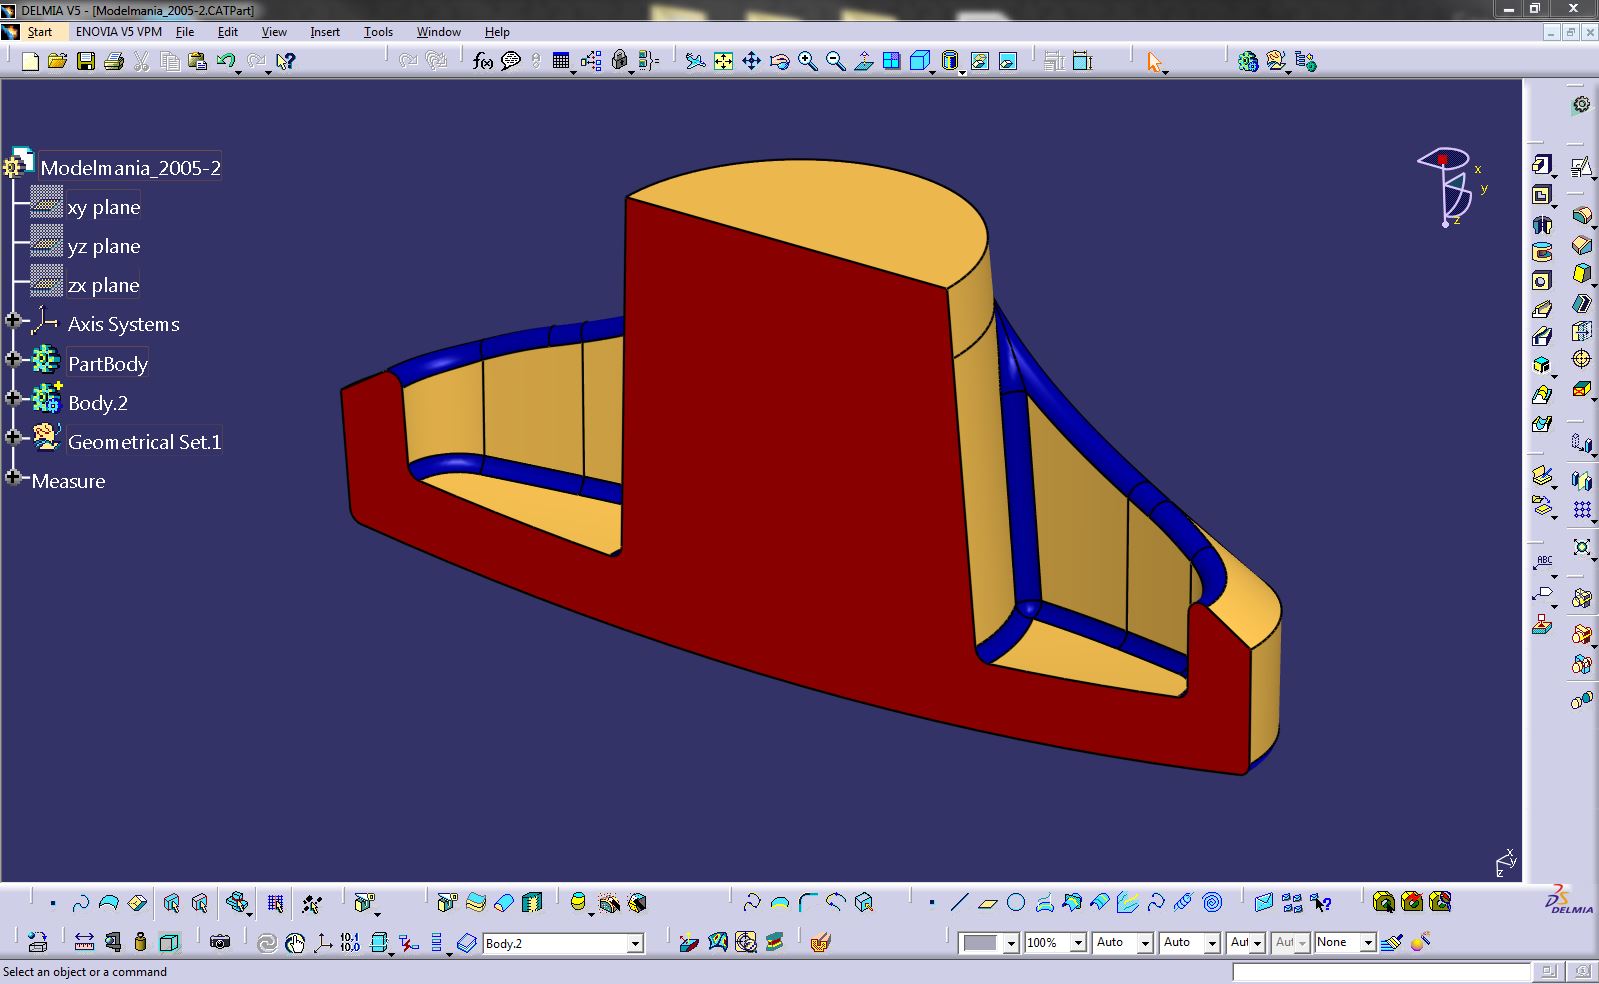Select Modelmania_2005-2 root node

click(130, 168)
